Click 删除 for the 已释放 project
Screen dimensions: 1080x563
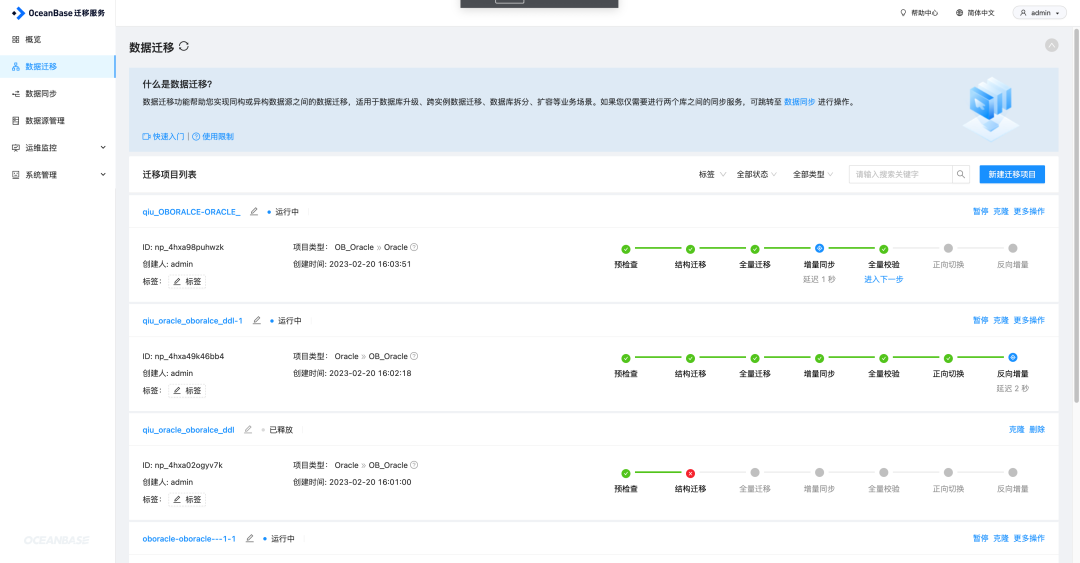click(x=1037, y=429)
